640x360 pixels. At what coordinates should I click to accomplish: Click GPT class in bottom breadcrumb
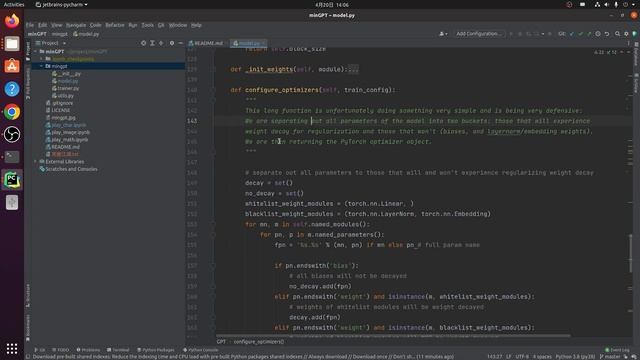221,342
